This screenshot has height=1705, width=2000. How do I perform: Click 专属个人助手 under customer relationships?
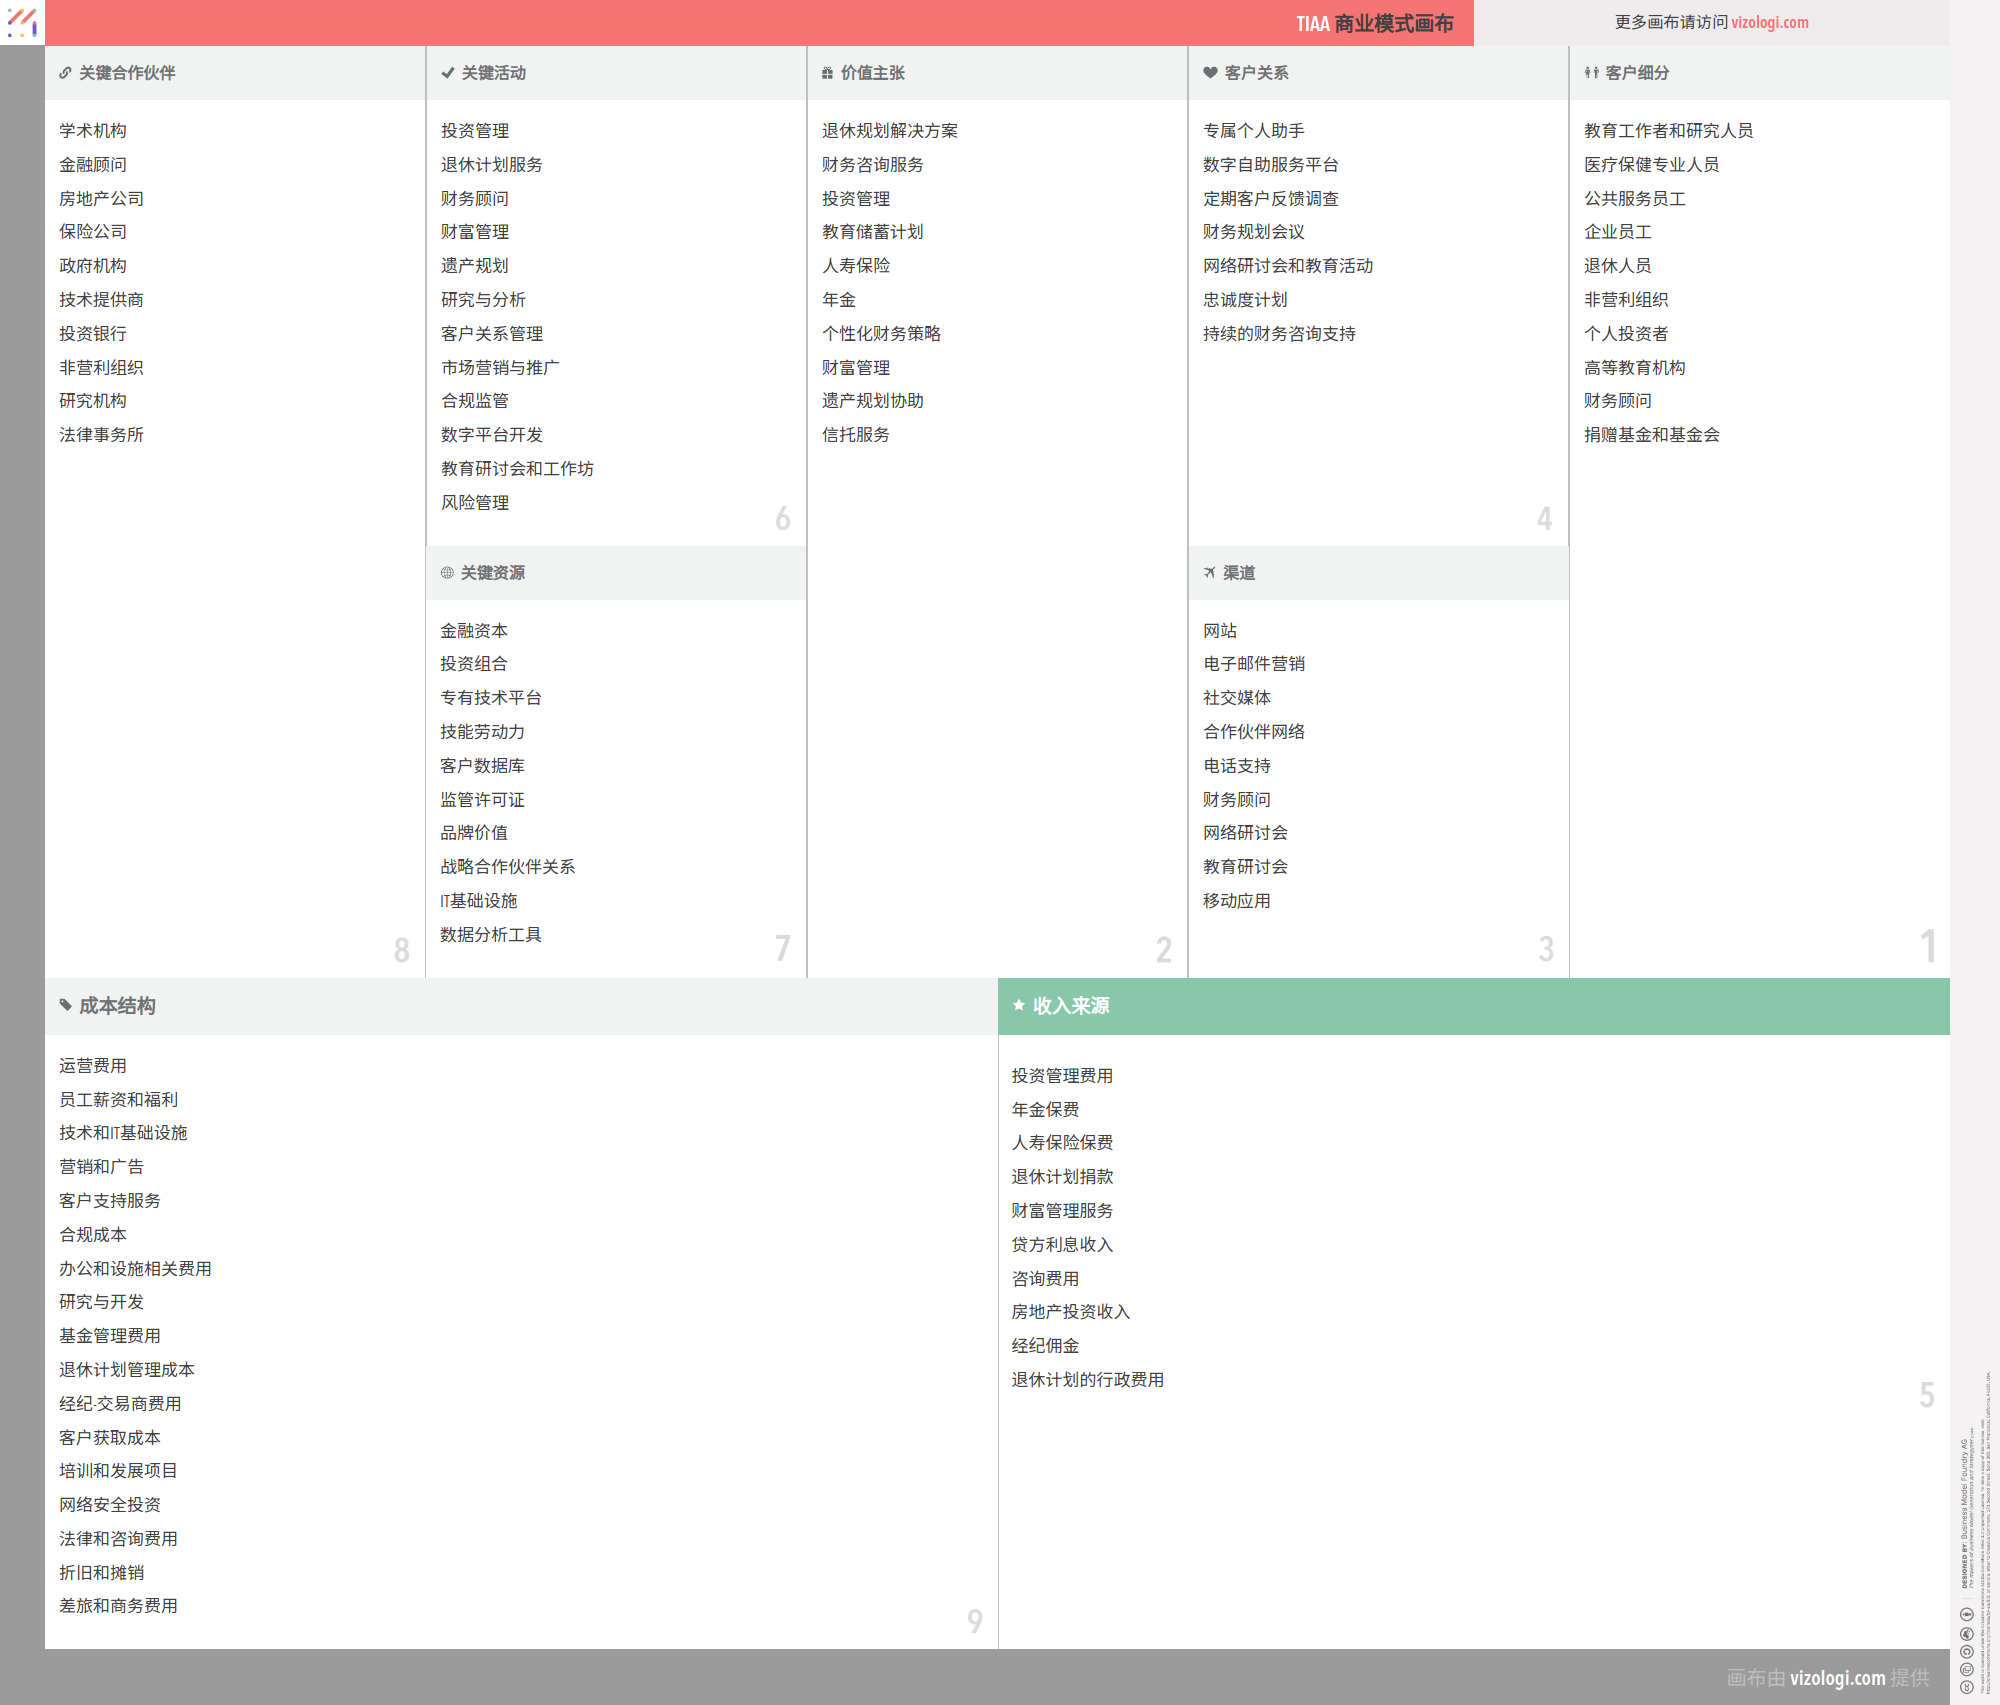[x=1253, y=131]
